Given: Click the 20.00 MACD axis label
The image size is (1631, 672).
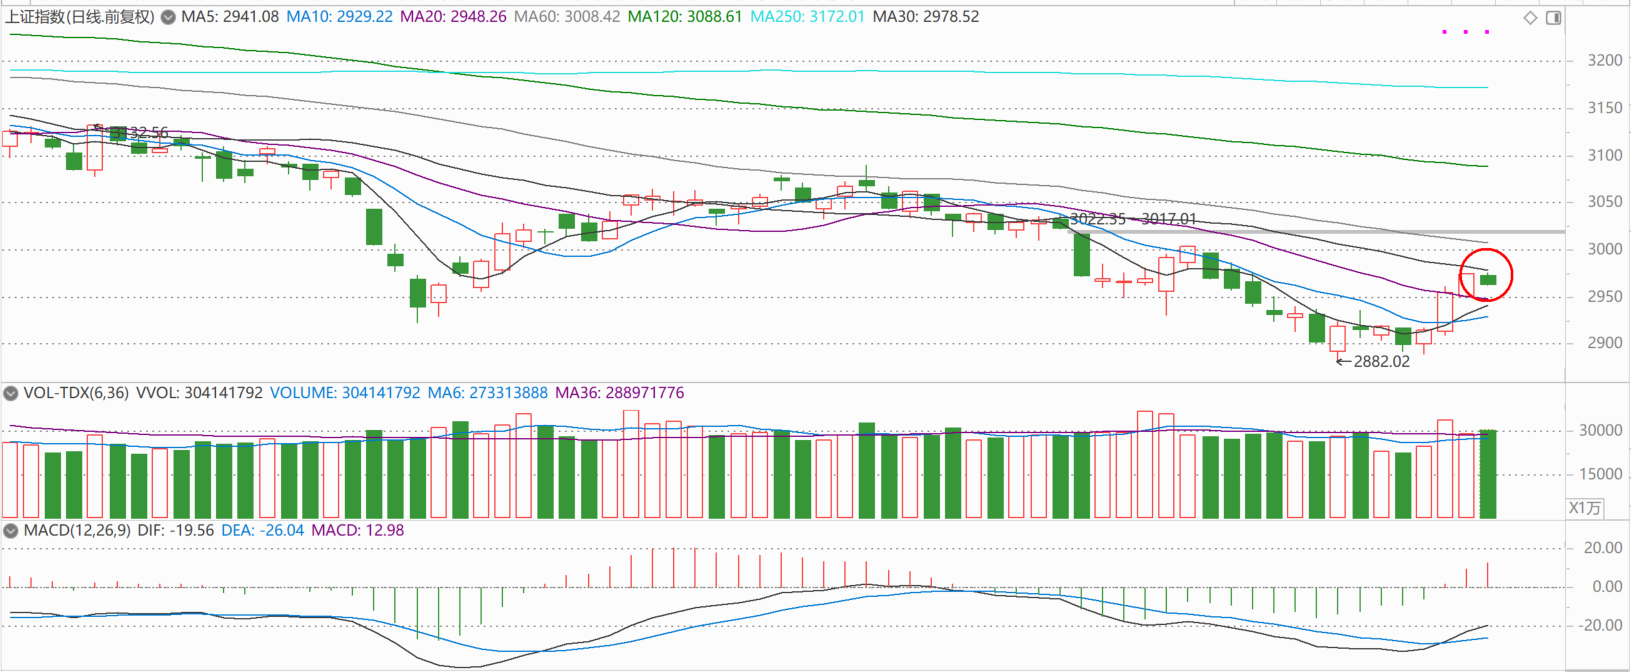Looking at the screenshot, I should click(x=1603, y=548).
